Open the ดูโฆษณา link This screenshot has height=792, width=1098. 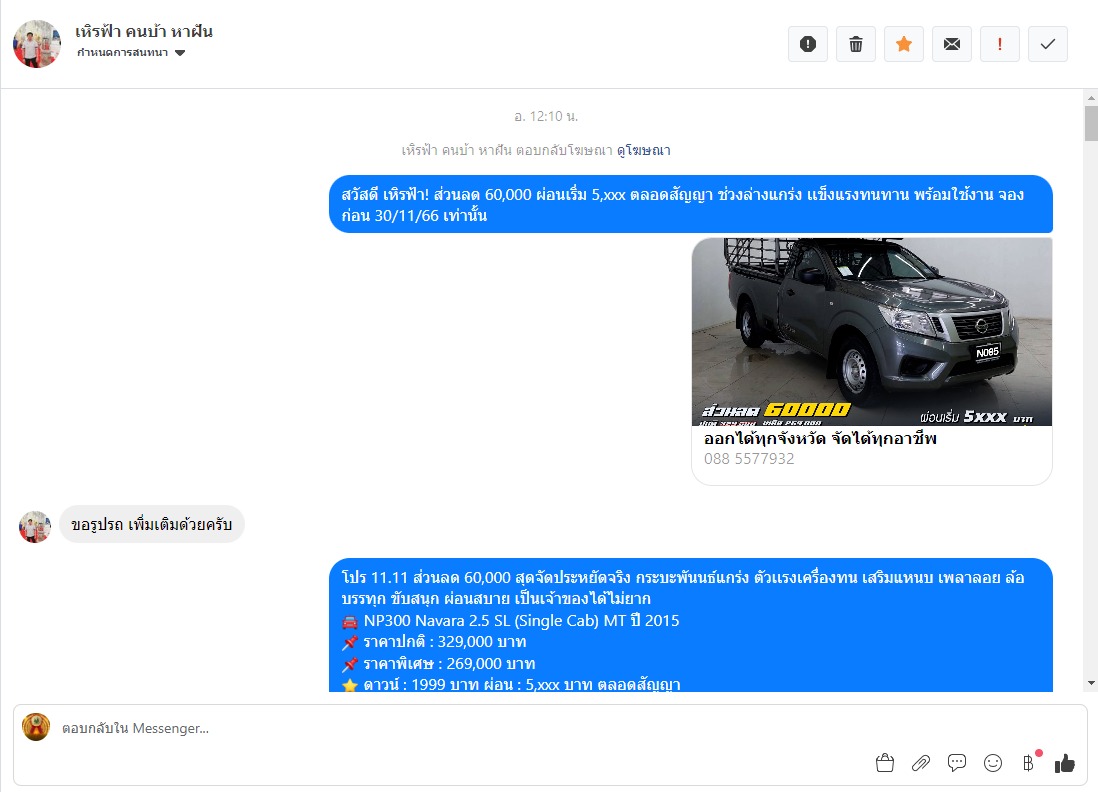[x=644, y=150]
